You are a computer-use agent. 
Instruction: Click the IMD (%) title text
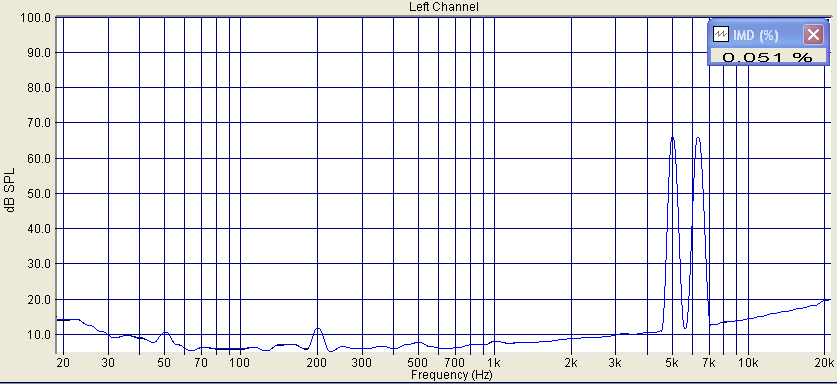[755, 35]
